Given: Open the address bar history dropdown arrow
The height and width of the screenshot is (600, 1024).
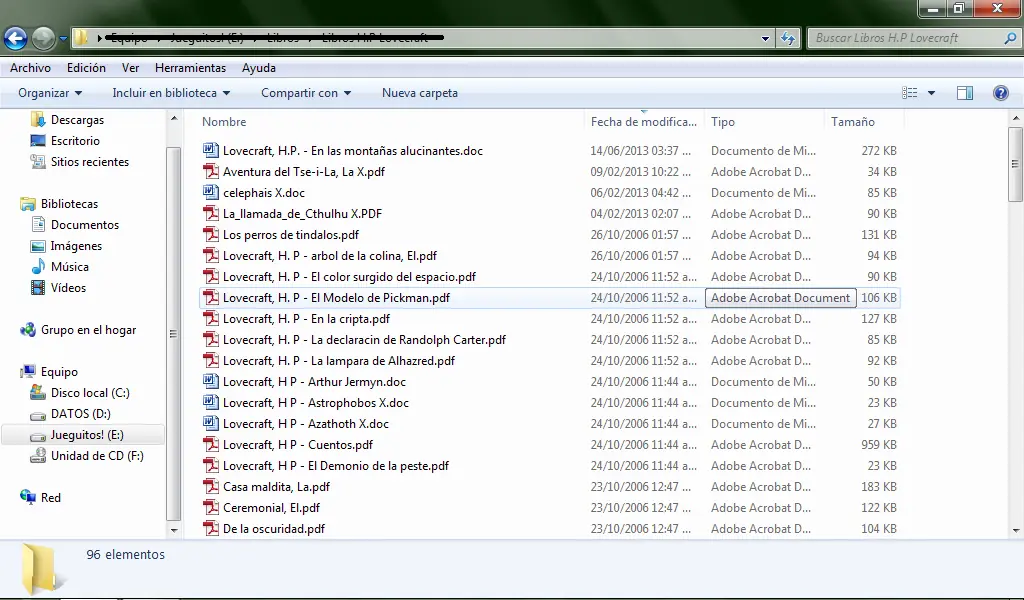Looking at the screenshot, I should [765, 39].
